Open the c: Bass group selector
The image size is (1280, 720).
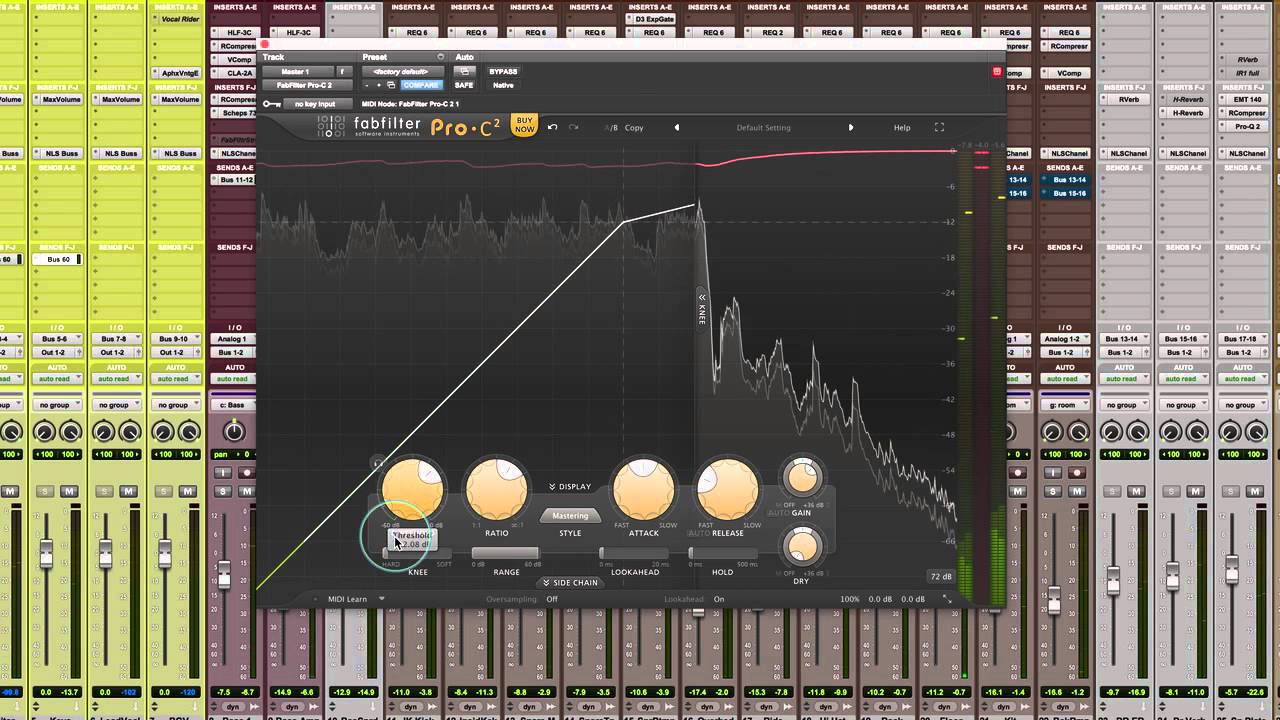click(232, 405)
